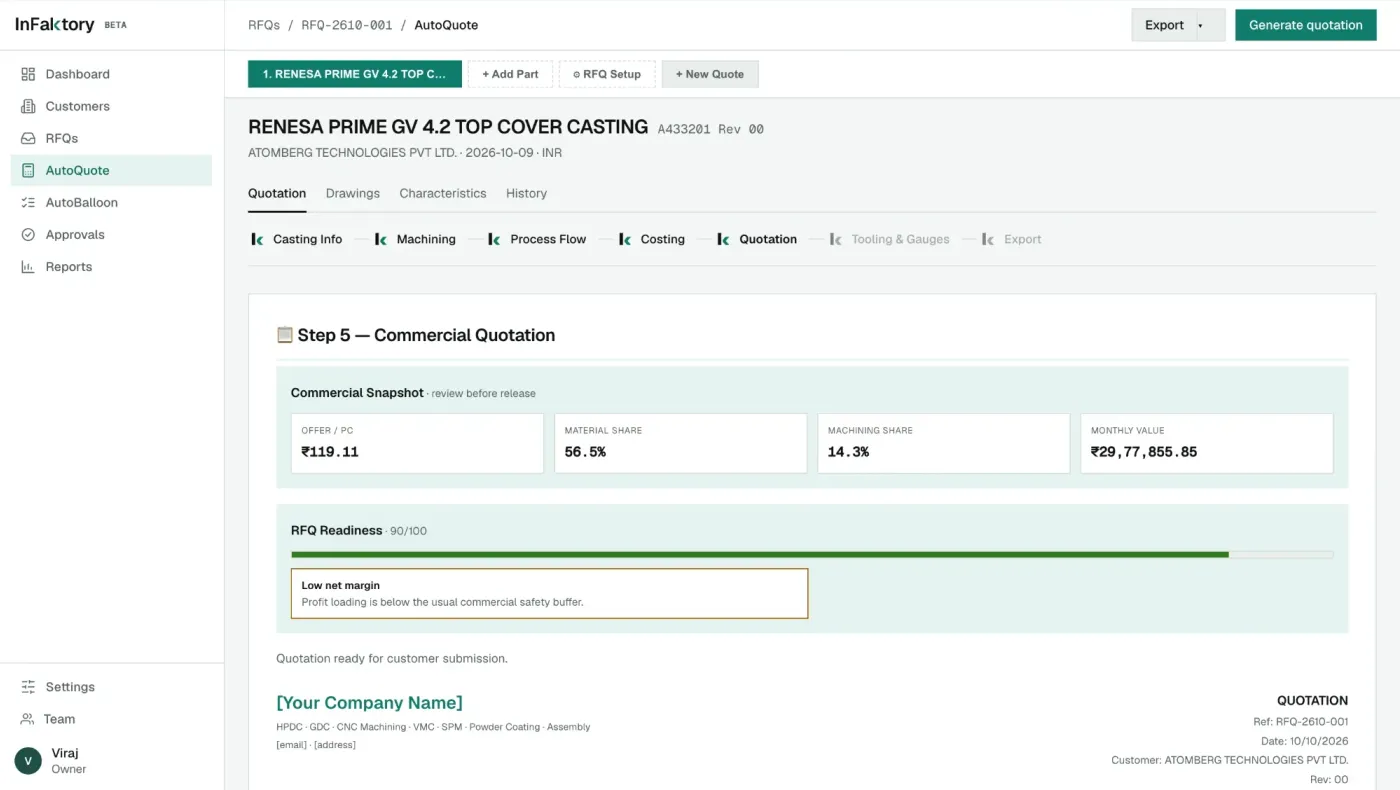Go to RFQs breadcrumb link

(264, 25)
